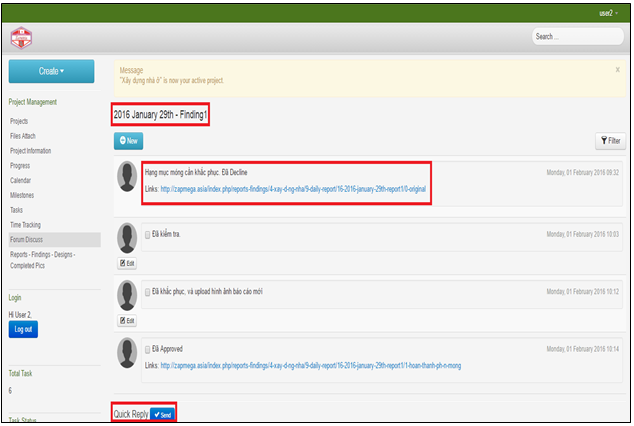Click the avatar beside 'Đã kiểm tra' post

point(128,239)
